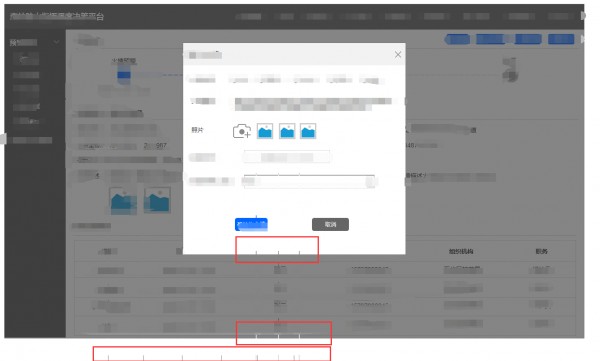Open the first photo thumbnail in the dialog
The width and height of the screenshot is (600, 361).
click(x=265, y=131)
